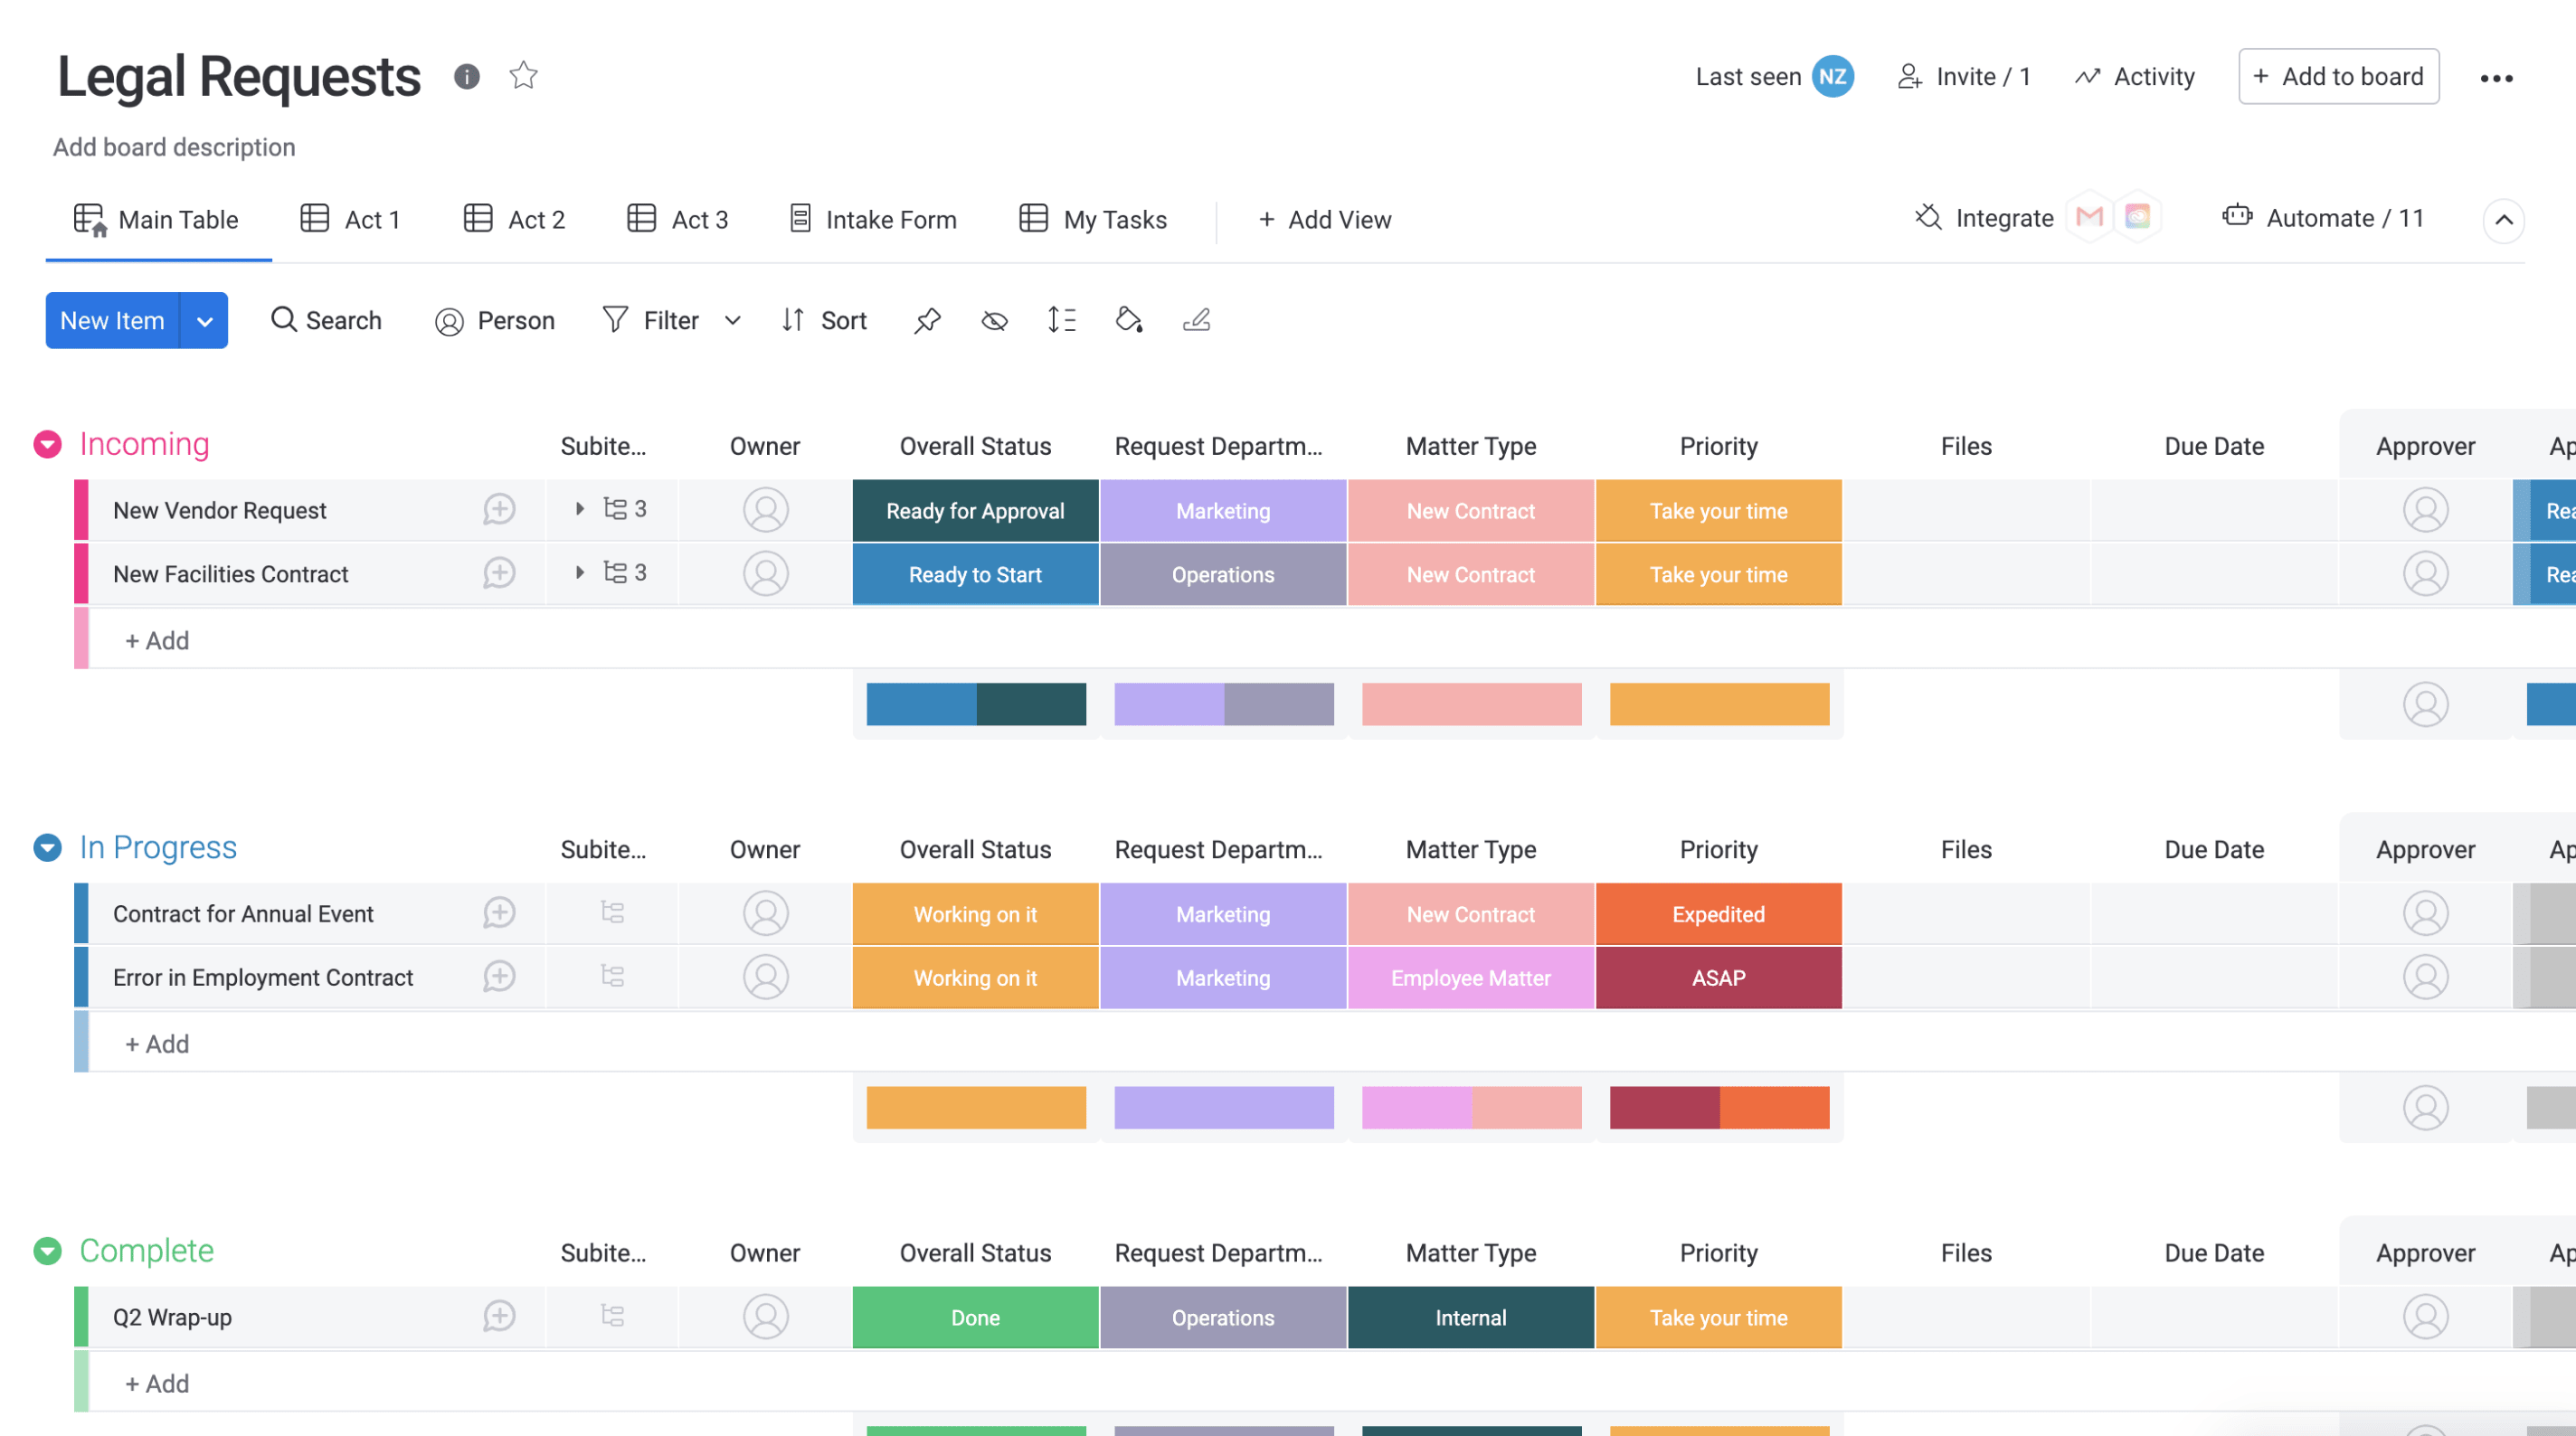Open Integrate options

pos(1985,217)
